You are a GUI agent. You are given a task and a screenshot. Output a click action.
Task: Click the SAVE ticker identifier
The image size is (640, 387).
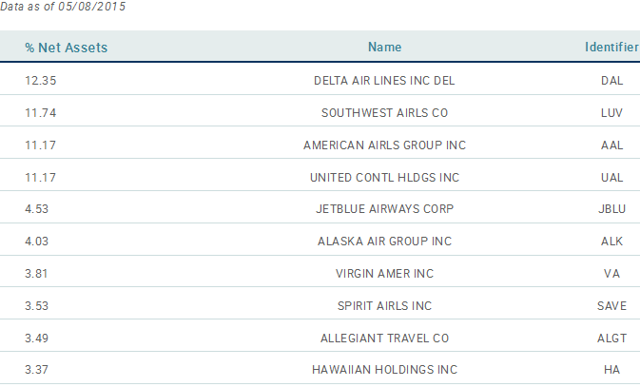coord(612,305)
